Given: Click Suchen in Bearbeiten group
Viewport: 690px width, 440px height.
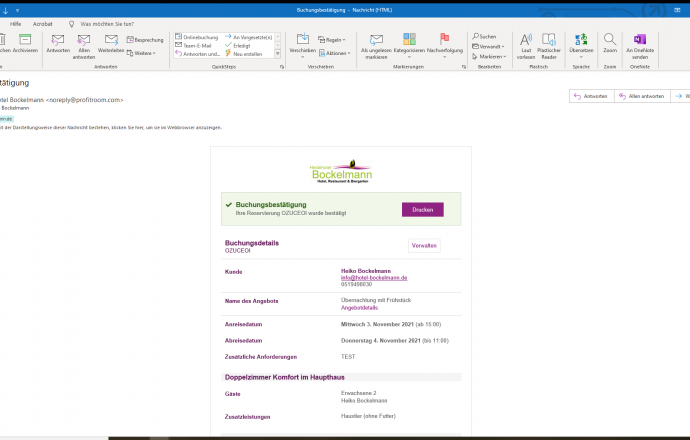Looking at the screenshot, I should click(484, 37).
